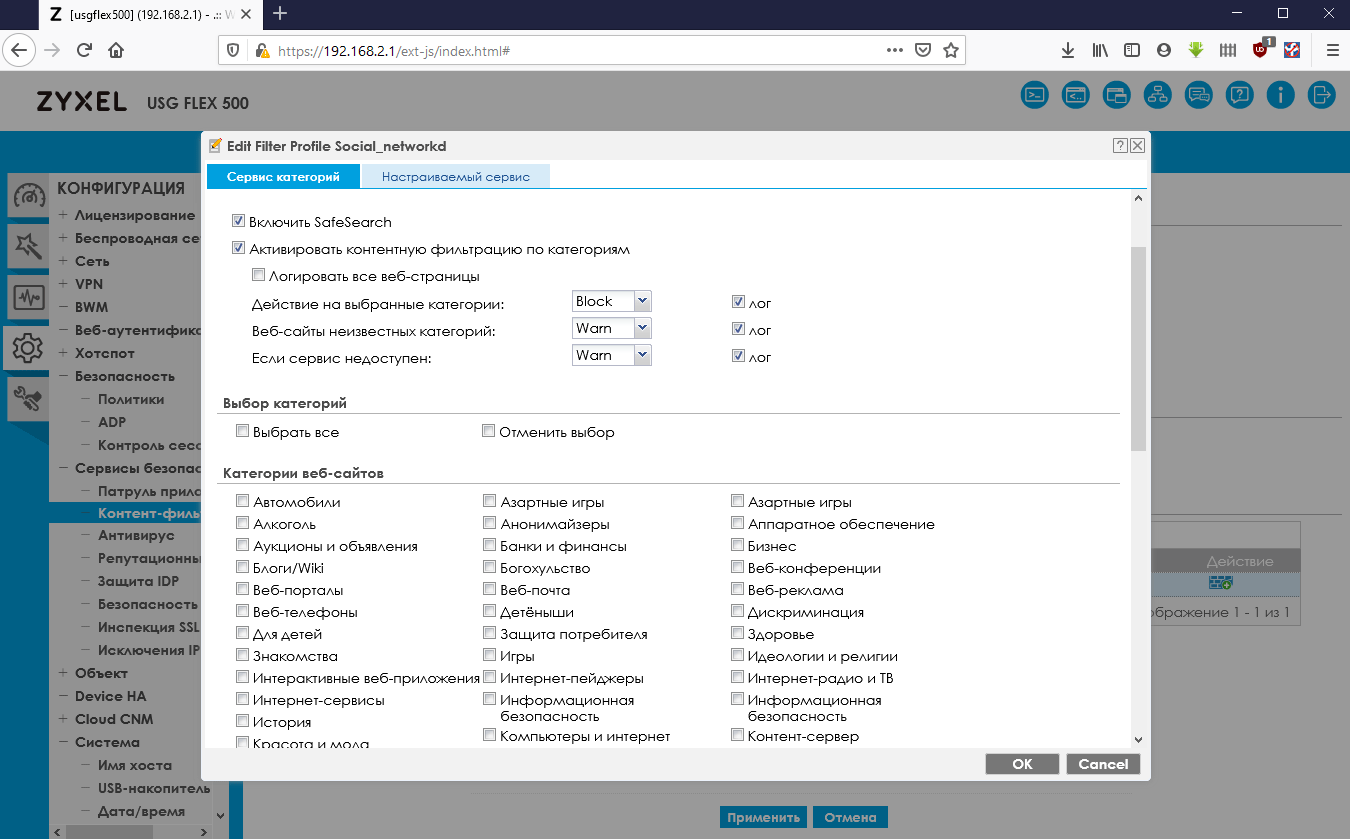Click Cancel button in dialog
This screenshot has height=839, width=1350.
1103,764
